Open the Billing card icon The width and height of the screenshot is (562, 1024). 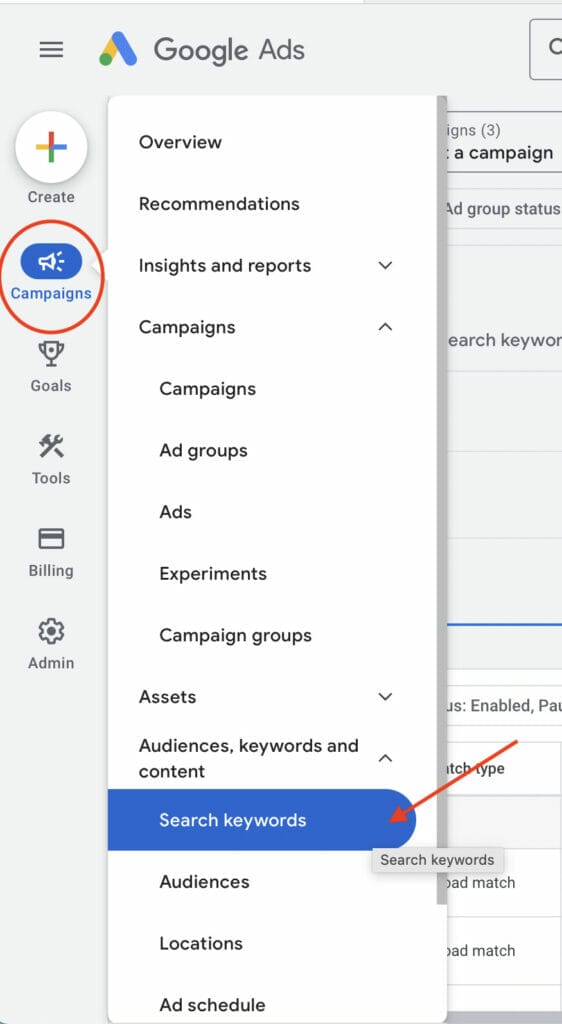click(51, 539)
